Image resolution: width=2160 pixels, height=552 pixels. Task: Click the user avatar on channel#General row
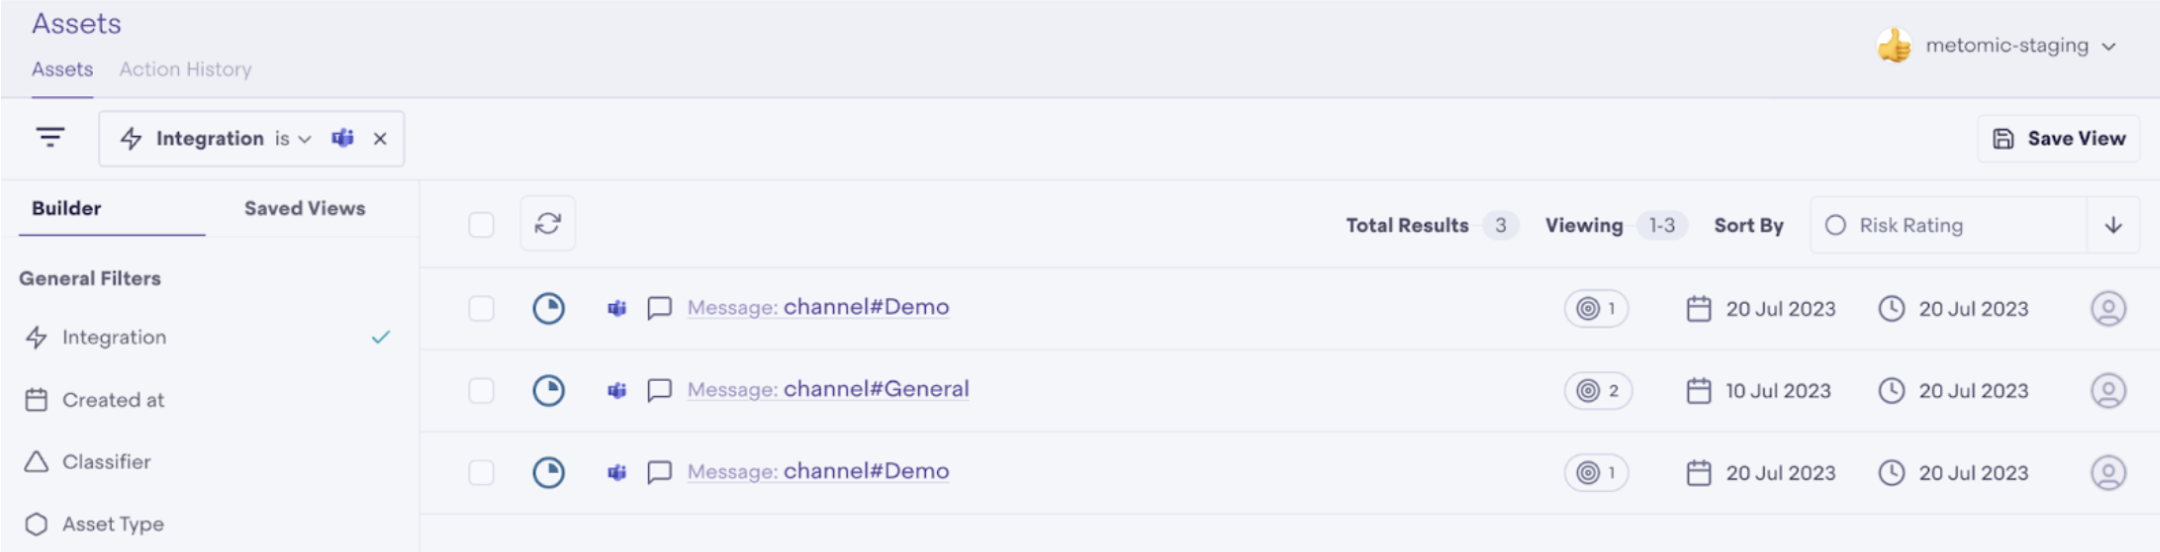coord(2108,391)
